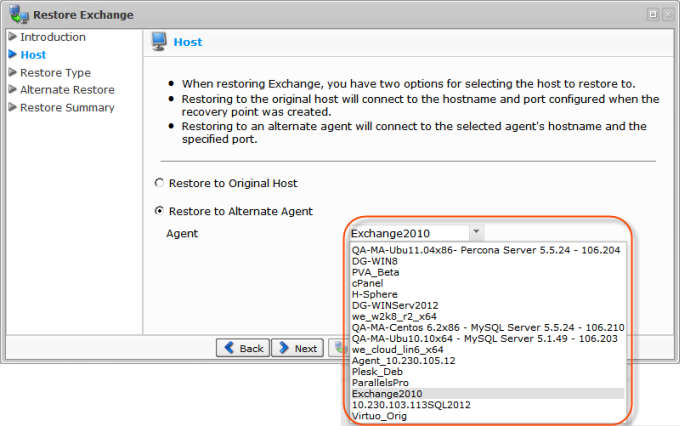Open the Alternate Restore step
Viewport: 680px width, 426px height.
[67, 90]
